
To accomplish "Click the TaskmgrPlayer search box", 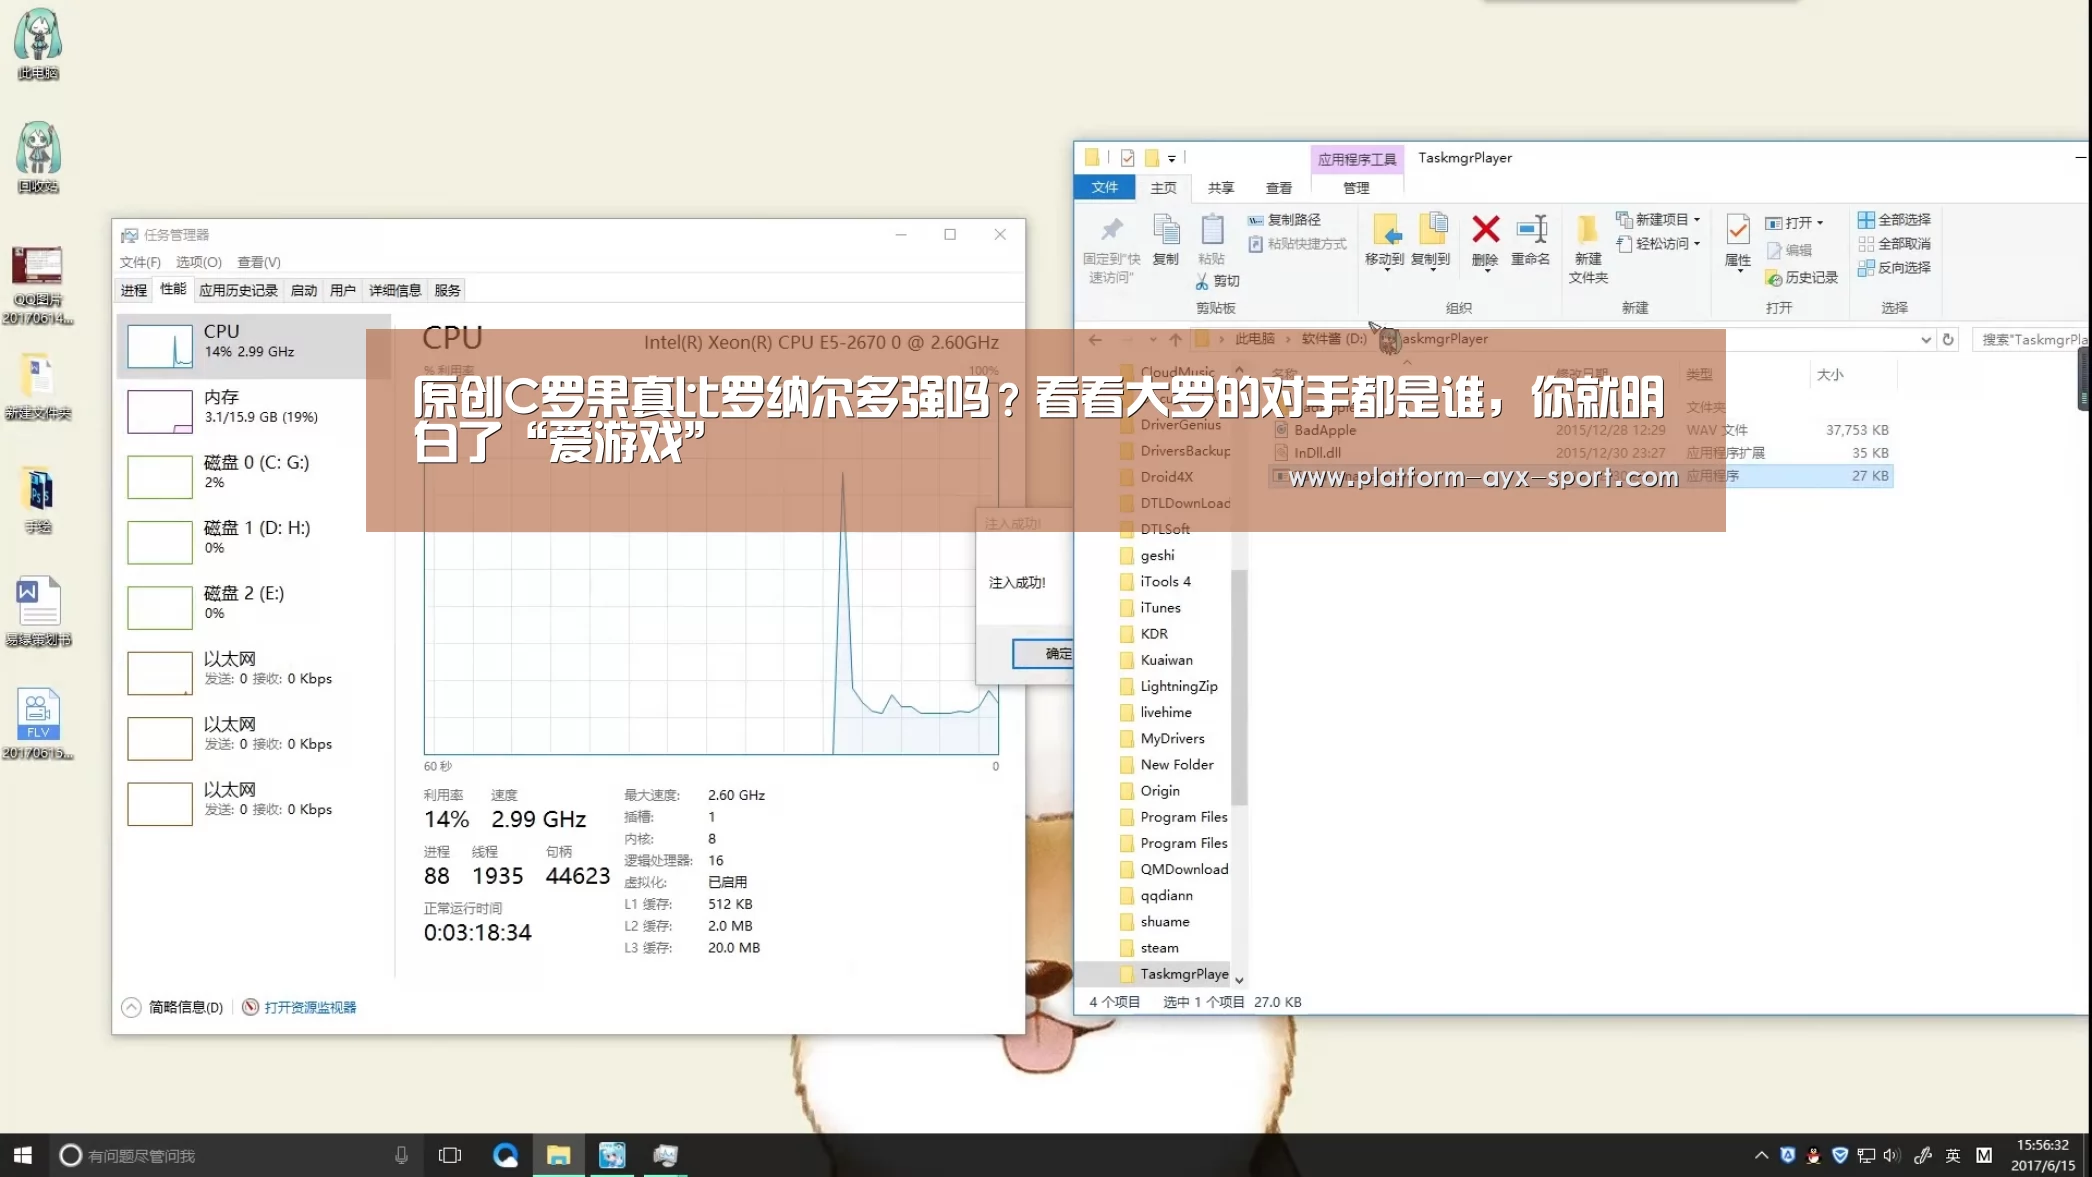I will [x=2030, y=339].
